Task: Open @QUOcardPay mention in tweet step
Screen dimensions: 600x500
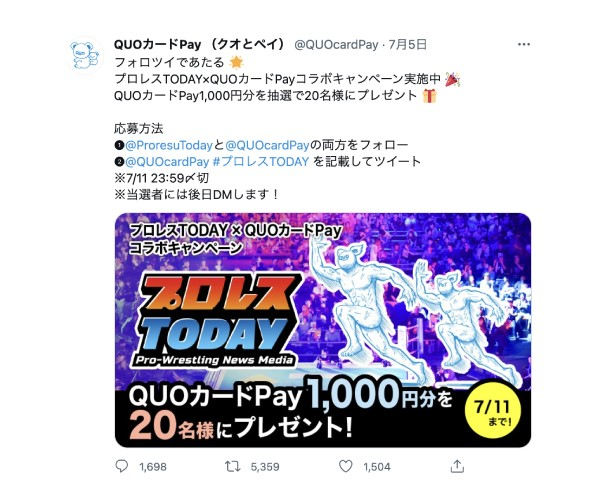Action: coord(167,161)
